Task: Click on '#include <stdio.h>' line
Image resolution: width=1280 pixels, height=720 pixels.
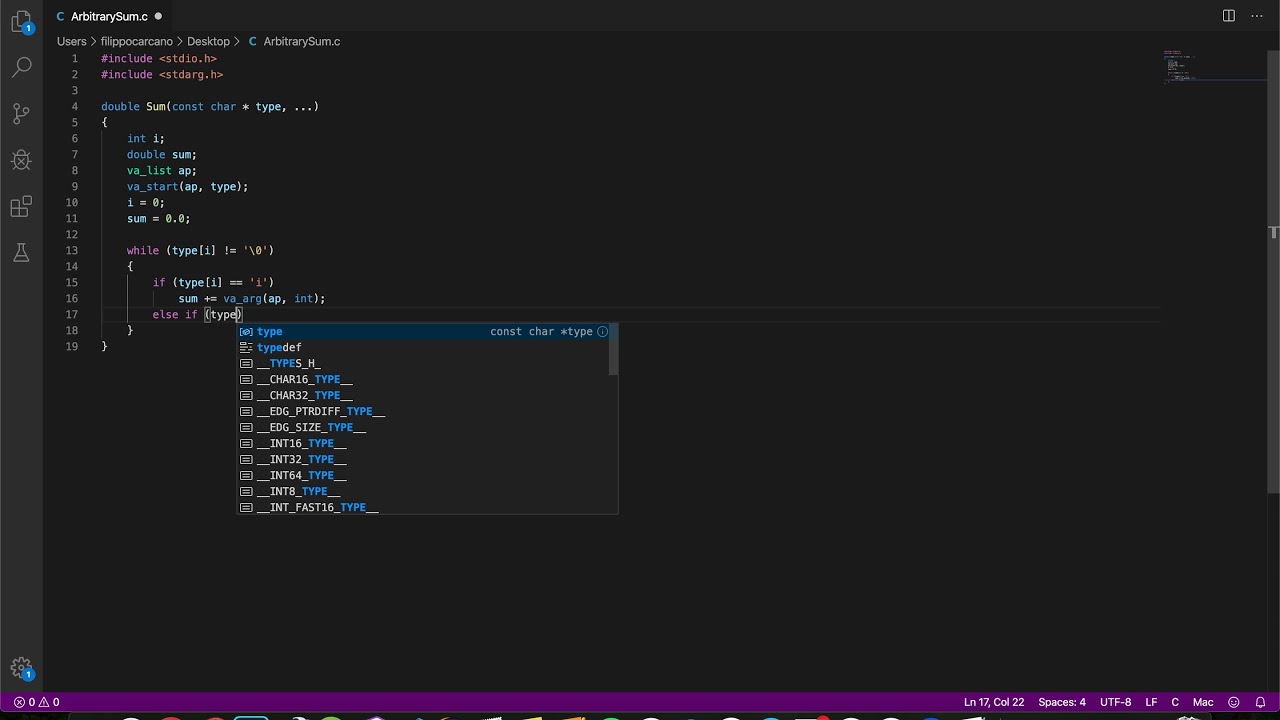Action: (159, 58)
